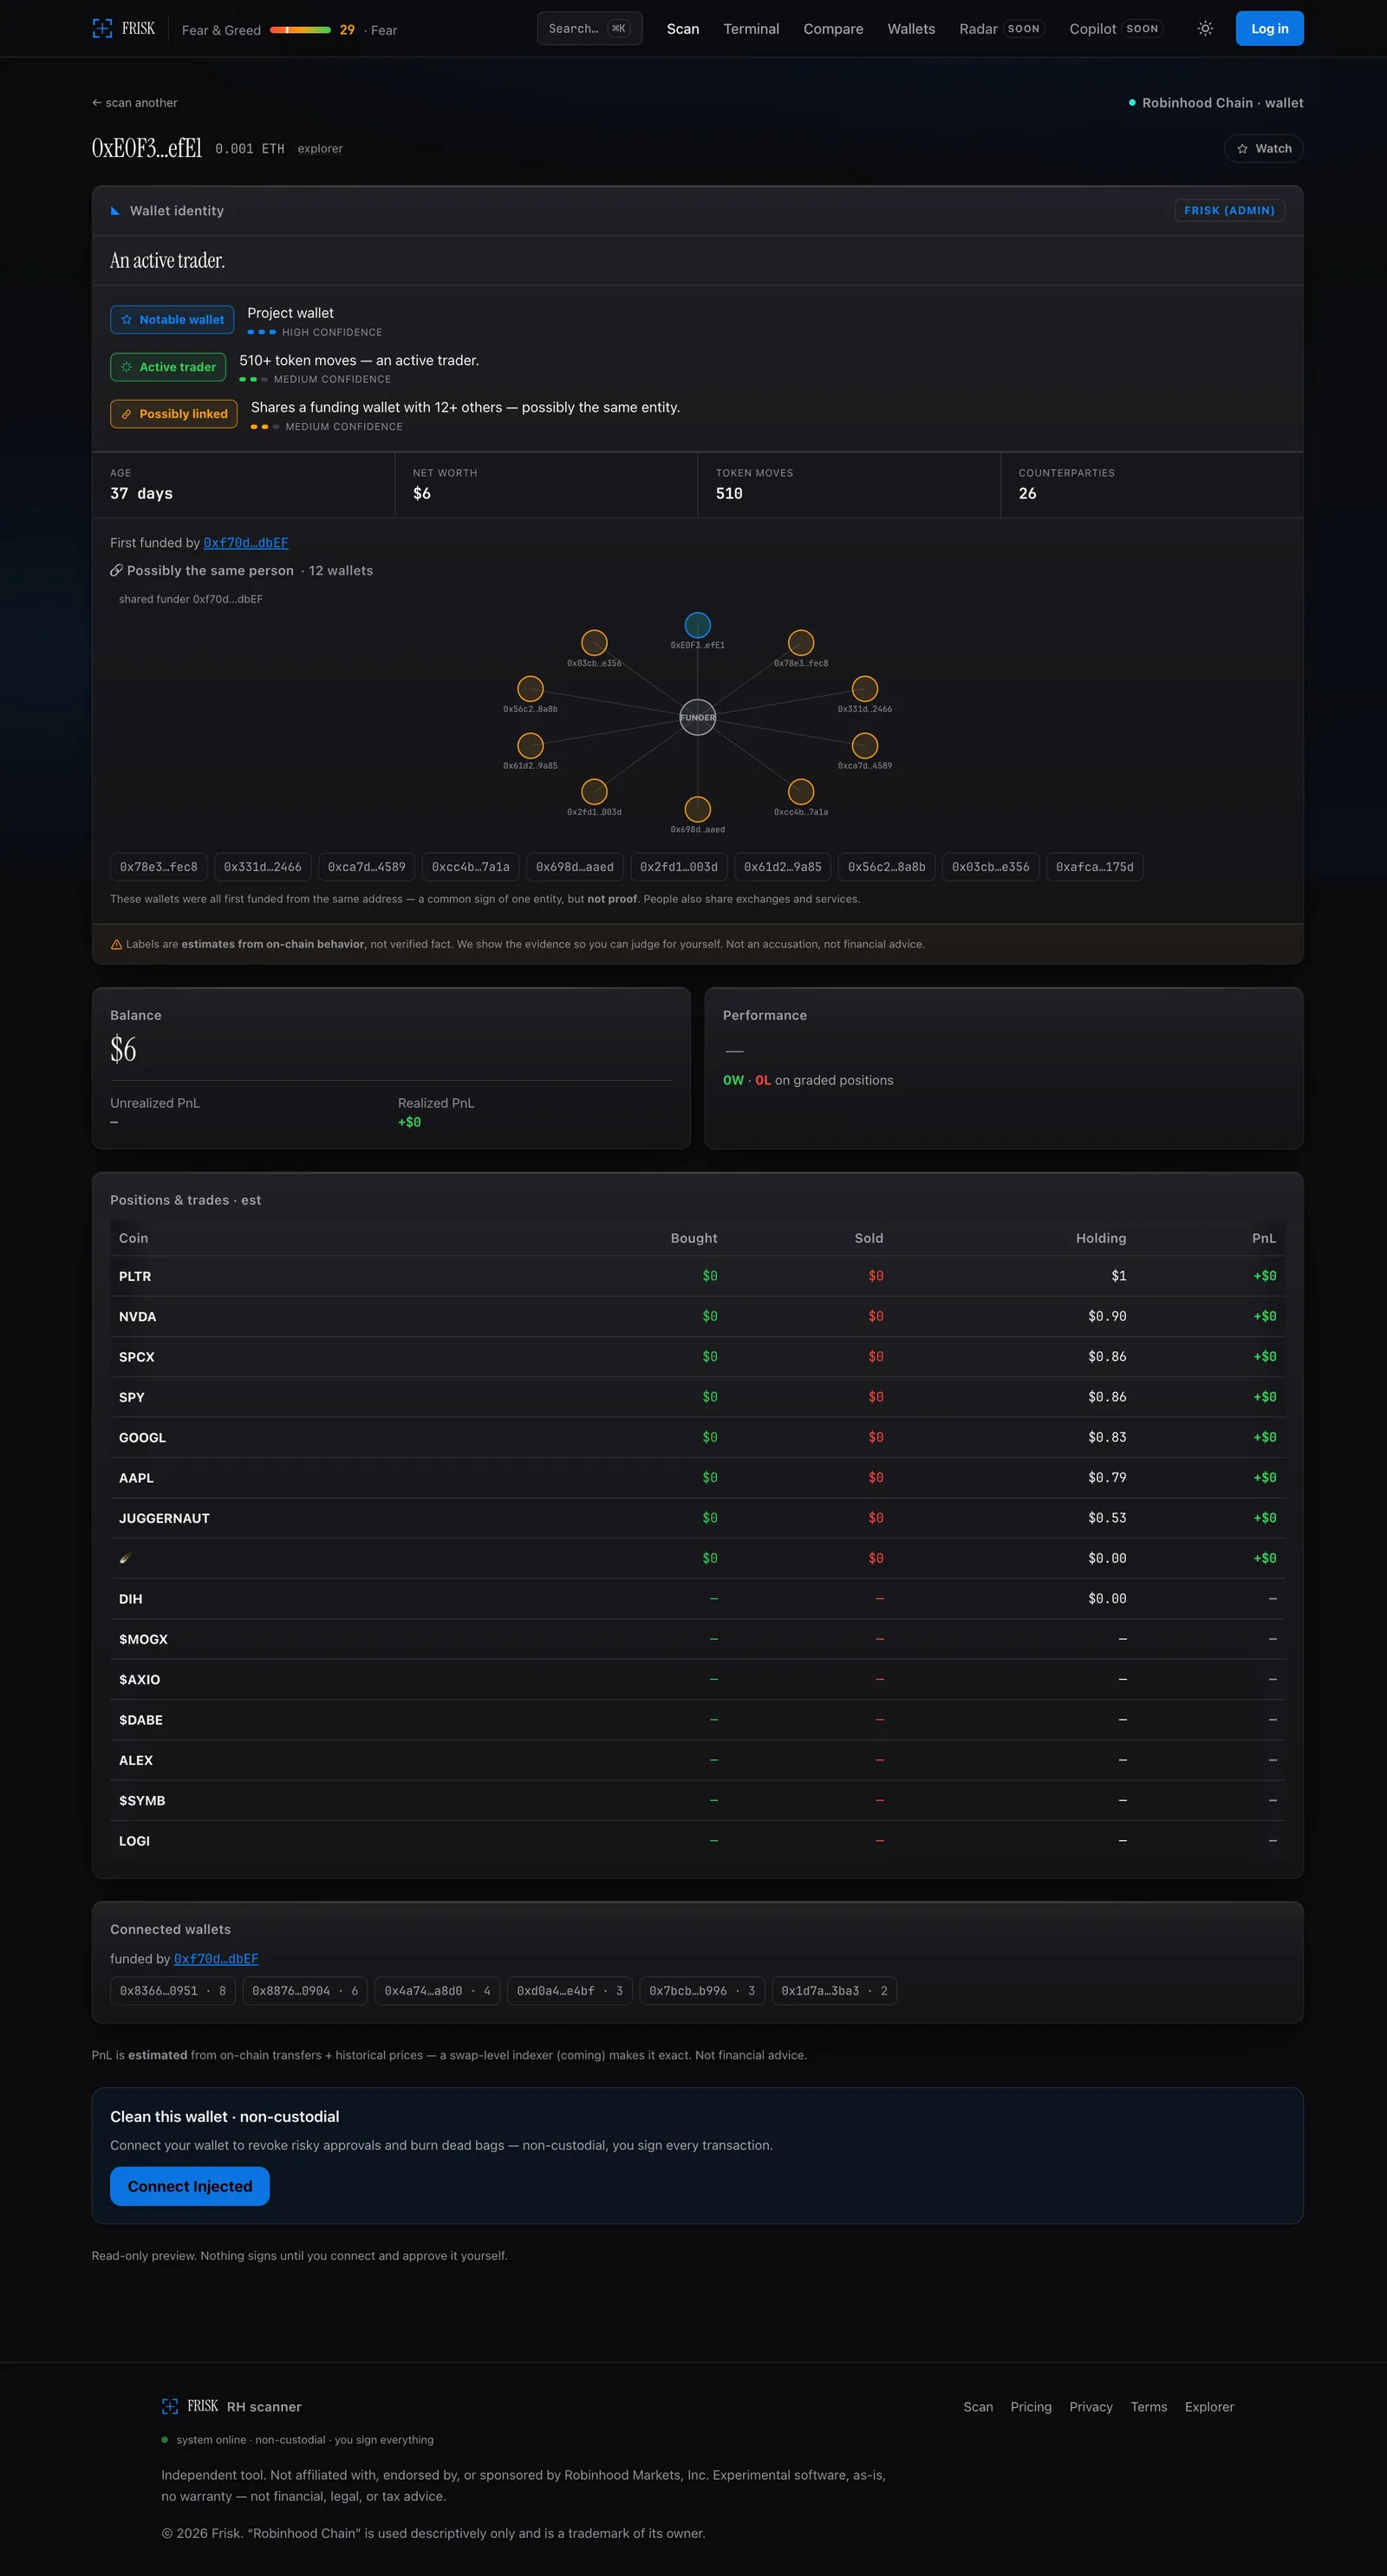Toggle Watch on this wallet

(x=1264, y=149)
